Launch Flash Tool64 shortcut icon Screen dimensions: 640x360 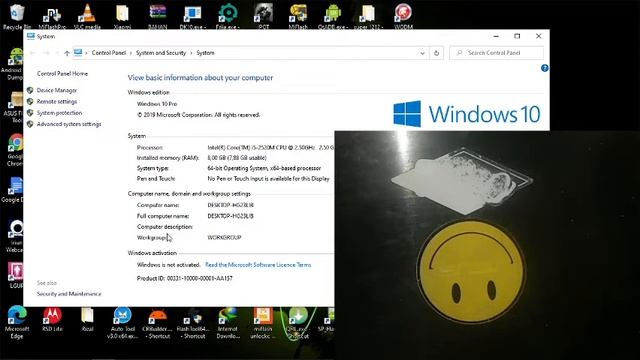[193, 323]
